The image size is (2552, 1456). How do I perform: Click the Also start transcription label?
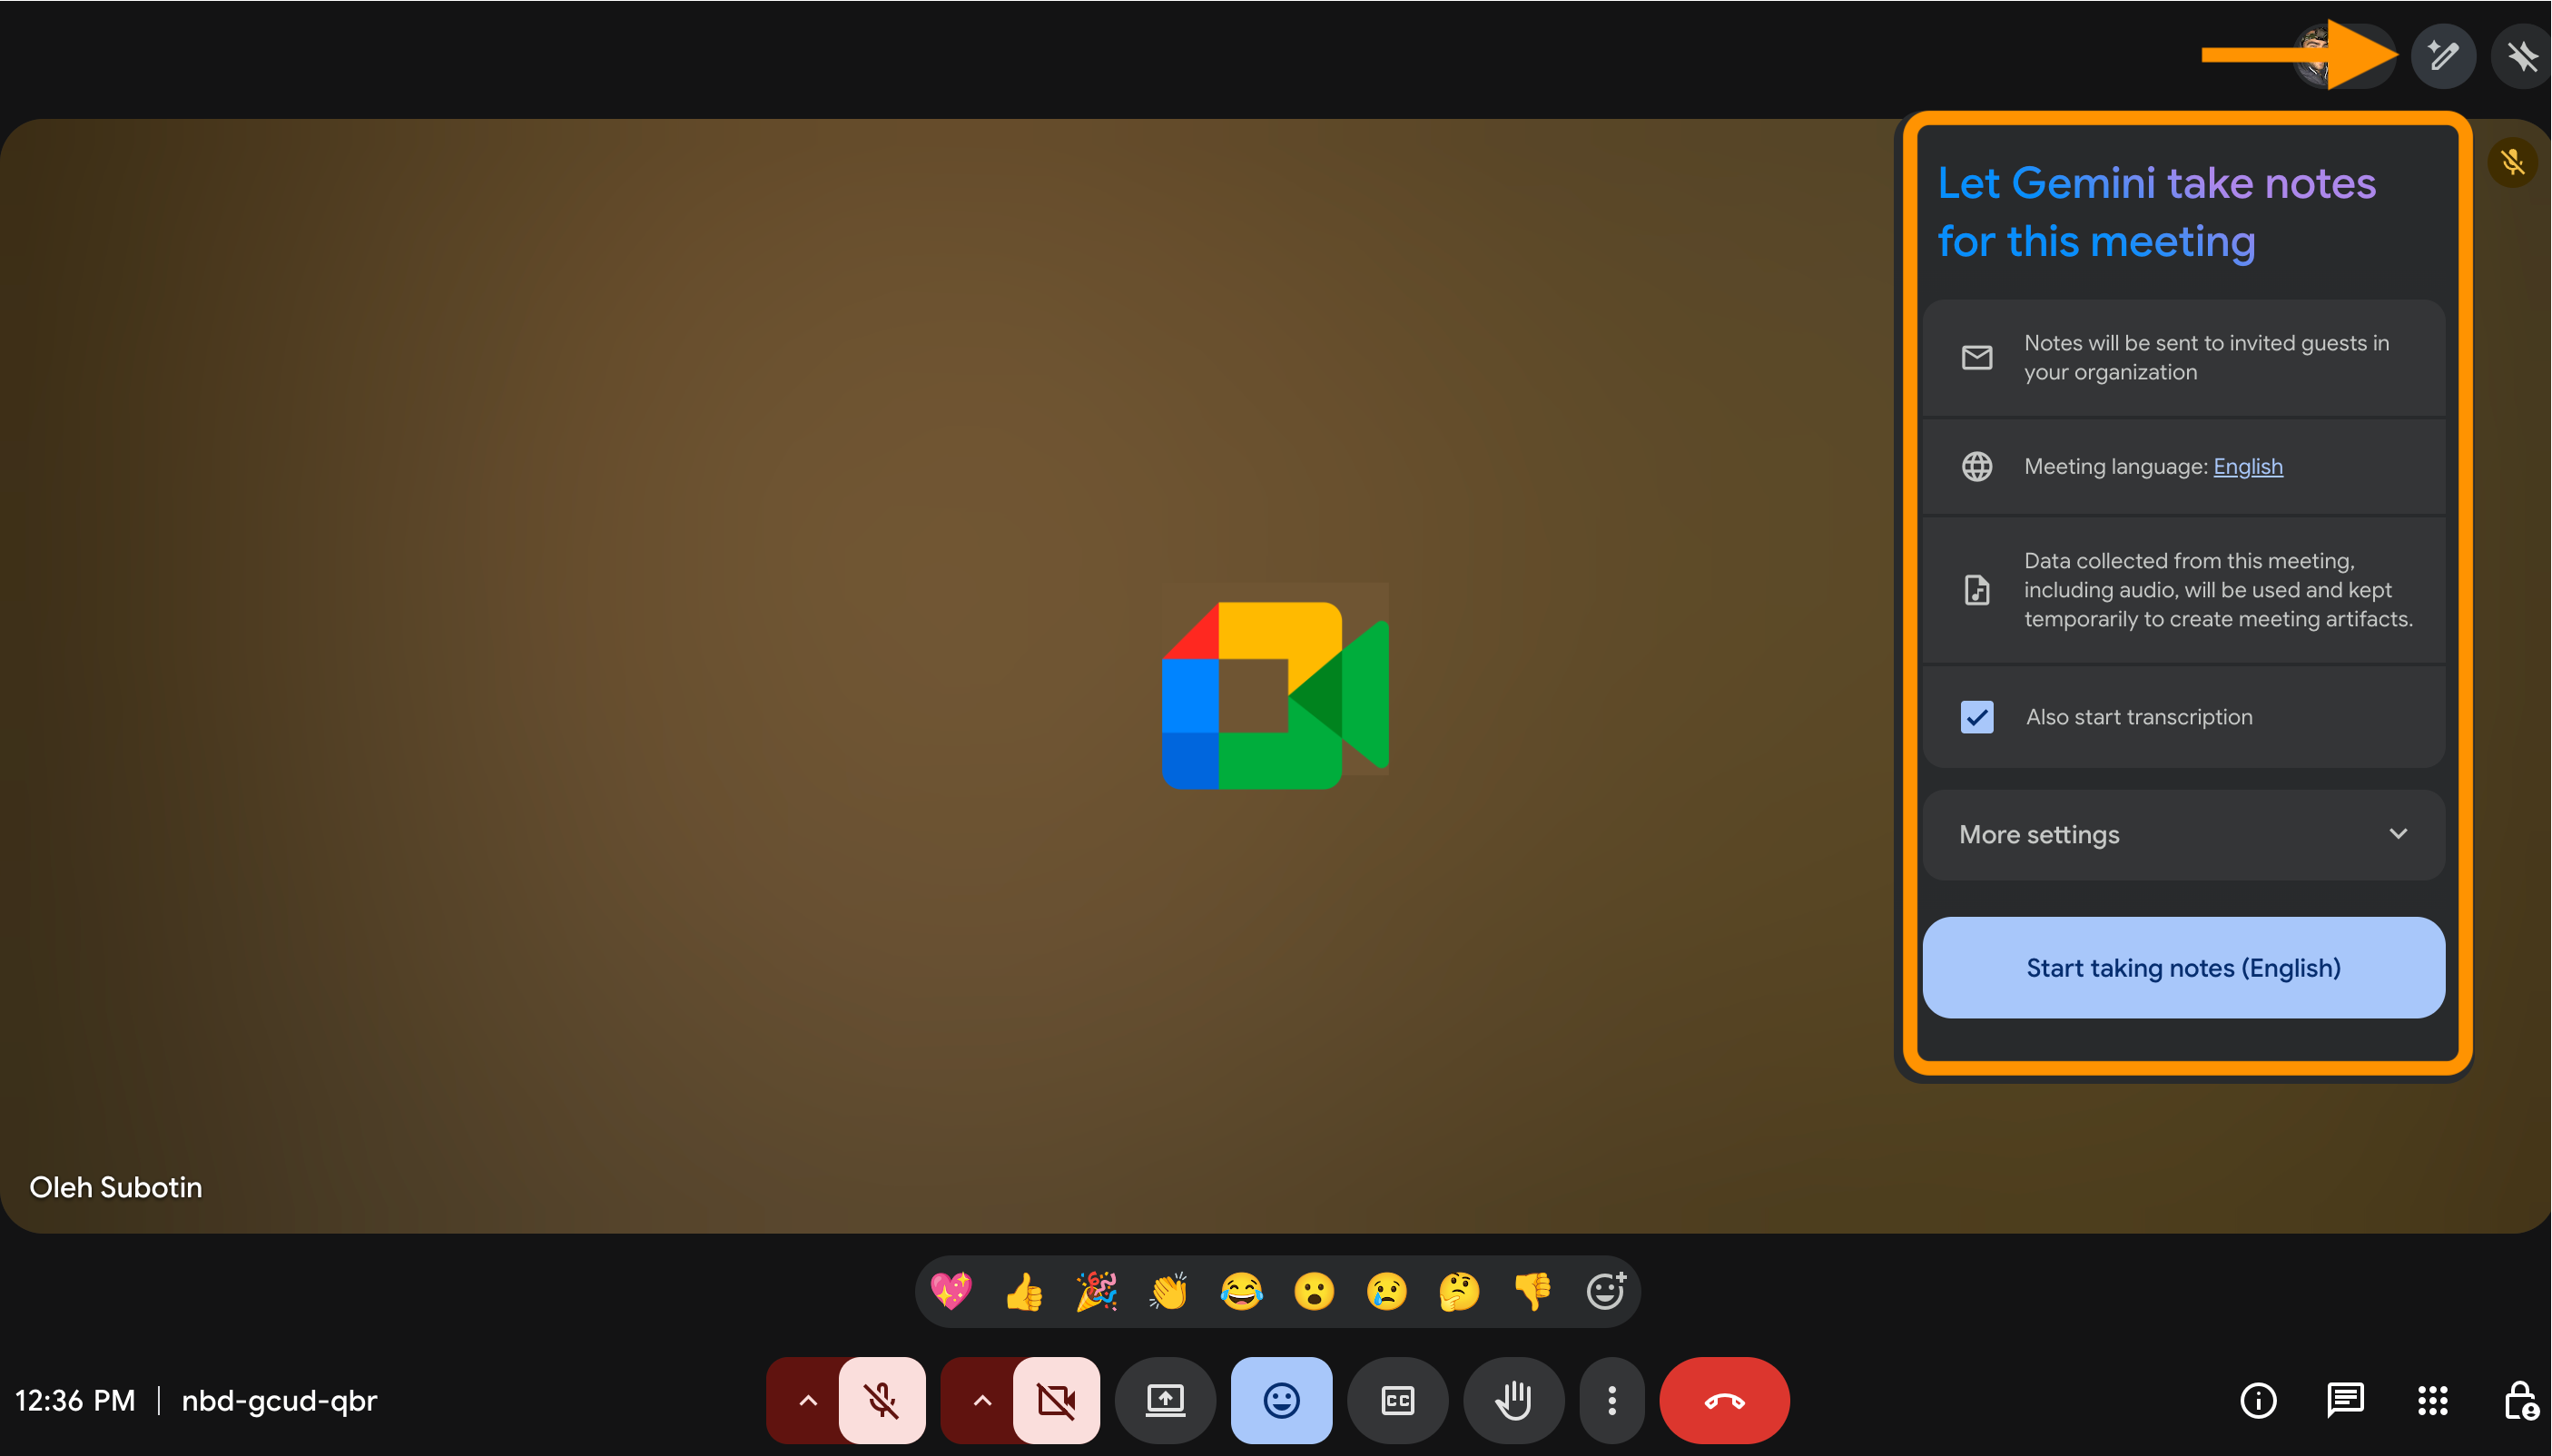(2139, 717)
